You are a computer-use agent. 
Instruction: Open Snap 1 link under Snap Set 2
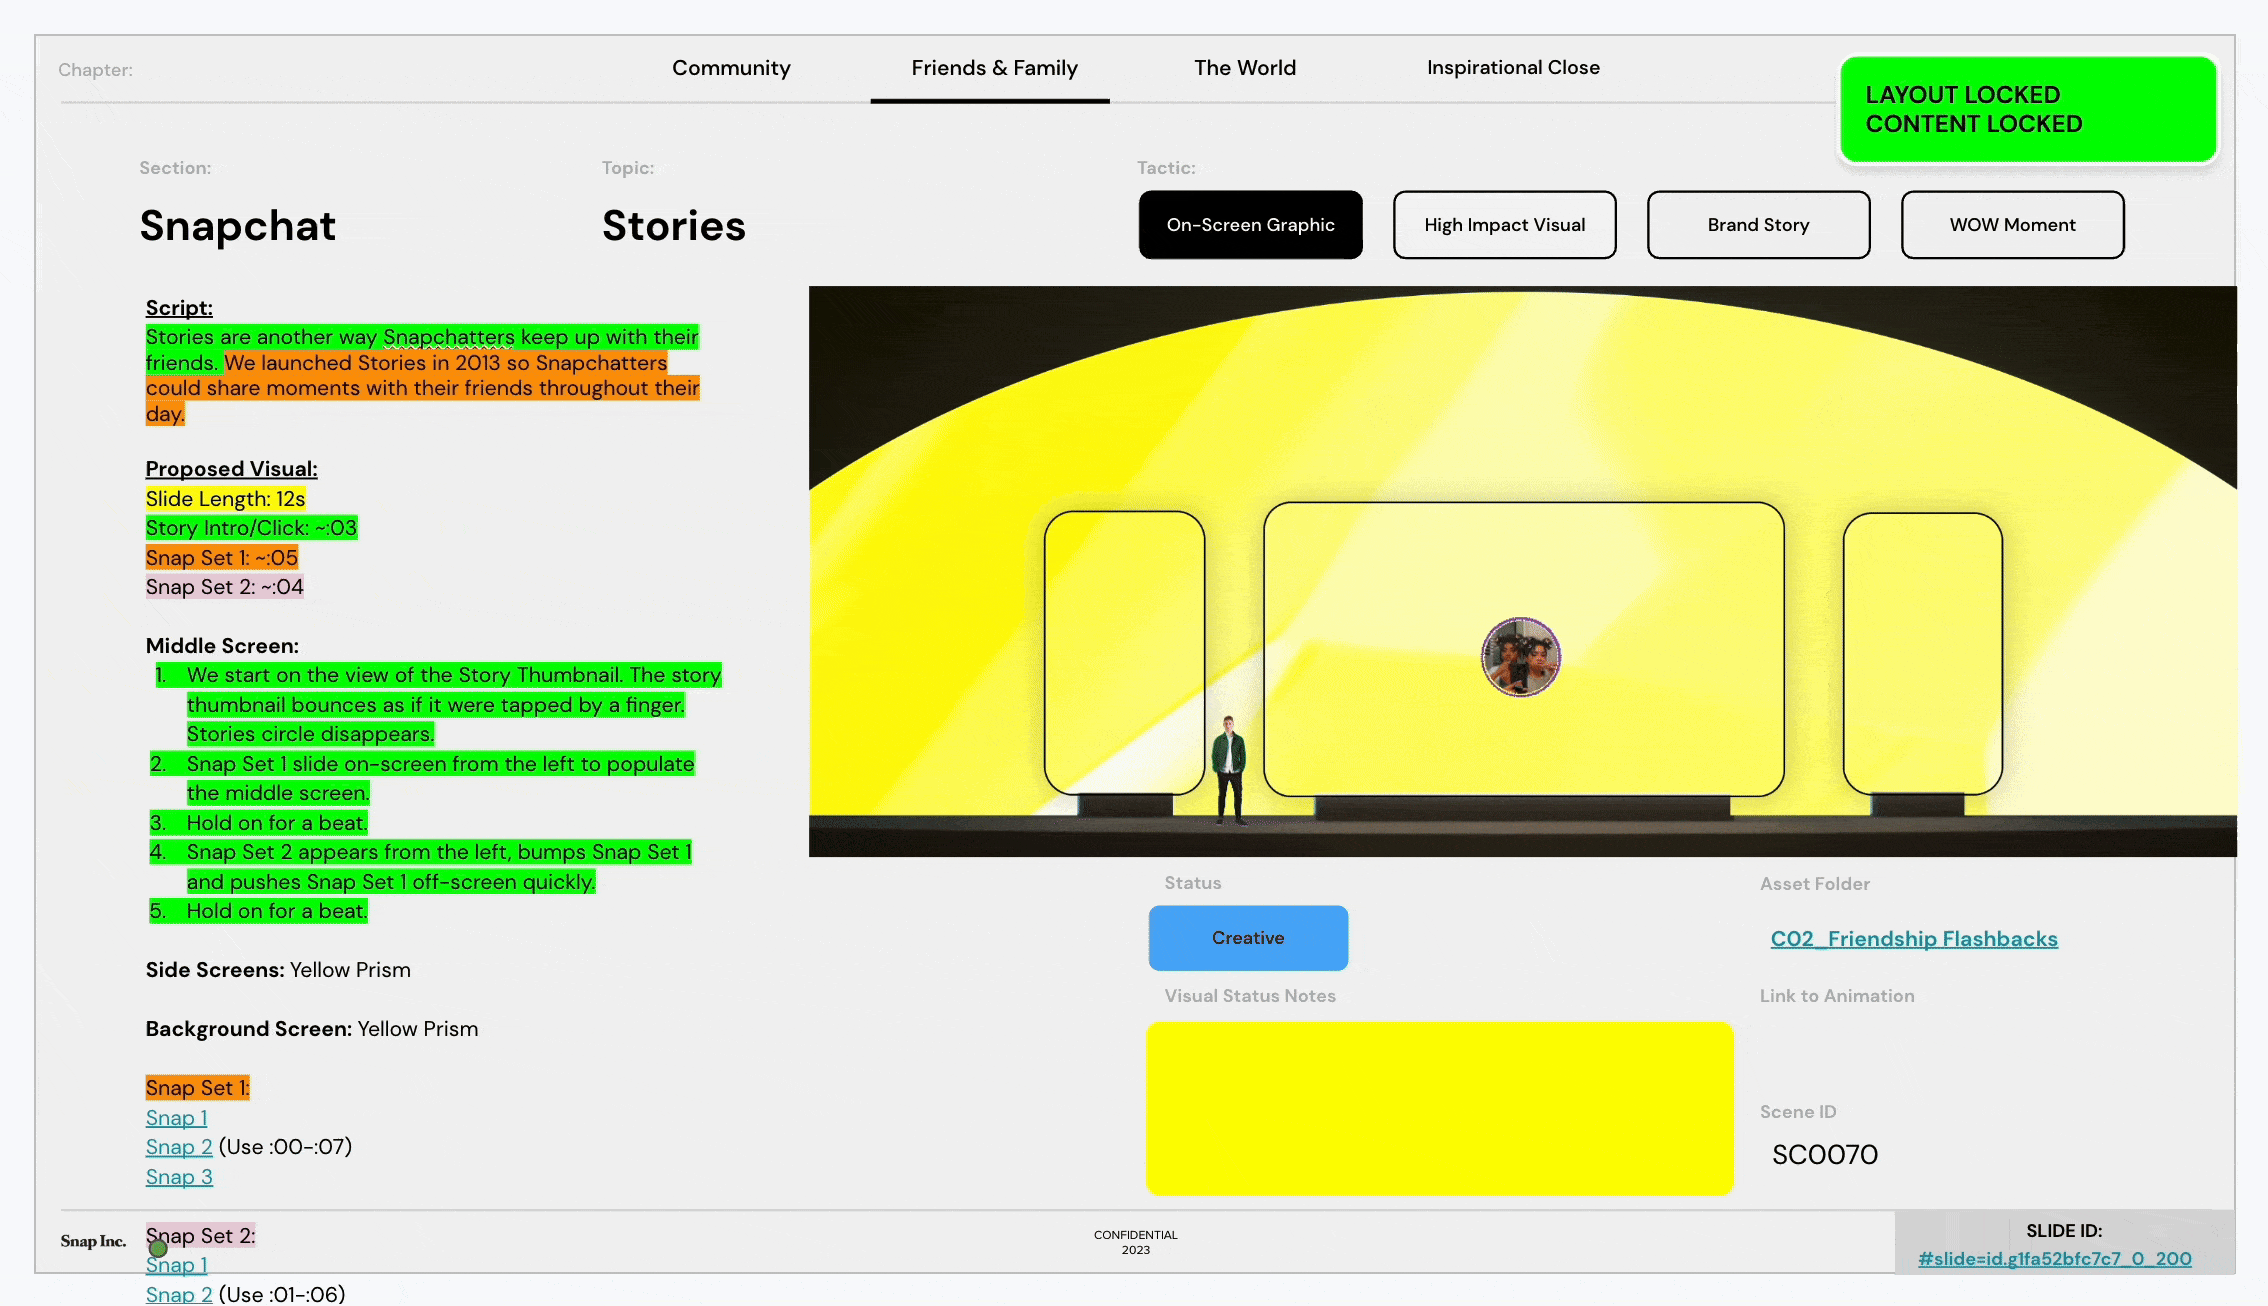pos(177,1265)
